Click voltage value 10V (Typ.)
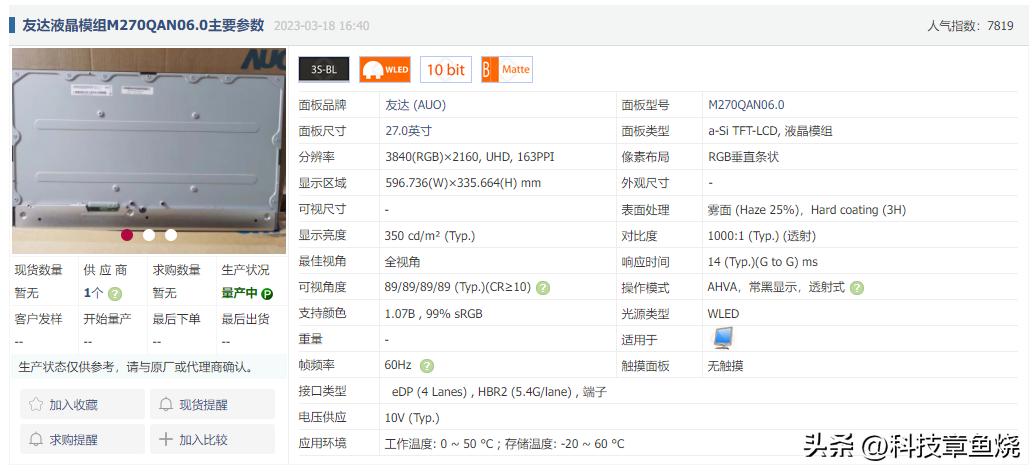 pos(412,418)
